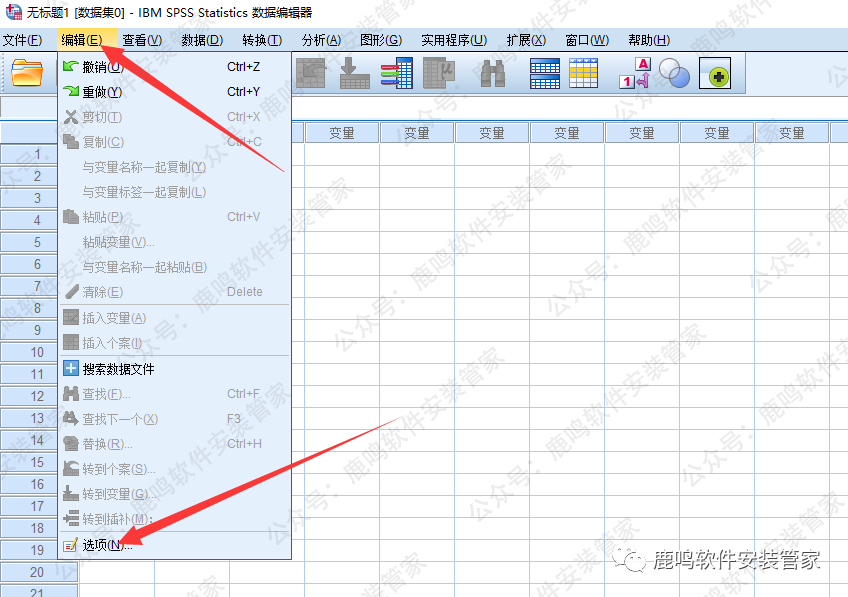Click the open data folder icon
This screenshot has height=597, width=848.
point(26,73)
